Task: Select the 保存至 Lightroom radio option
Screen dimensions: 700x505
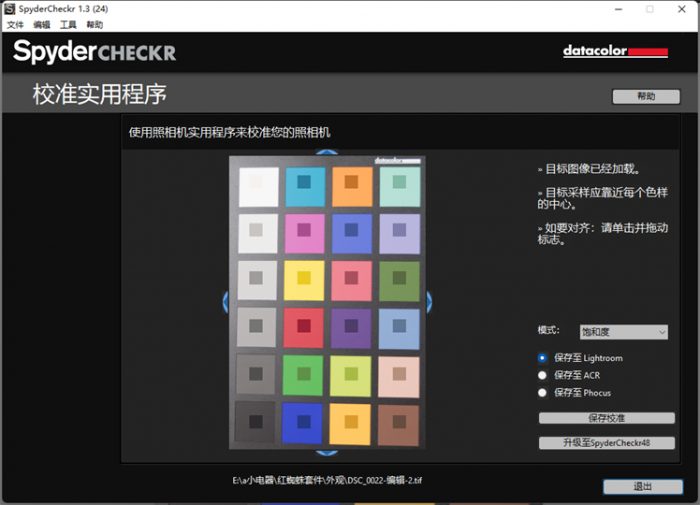Action: pyautogui.click(x=543, y=358)
